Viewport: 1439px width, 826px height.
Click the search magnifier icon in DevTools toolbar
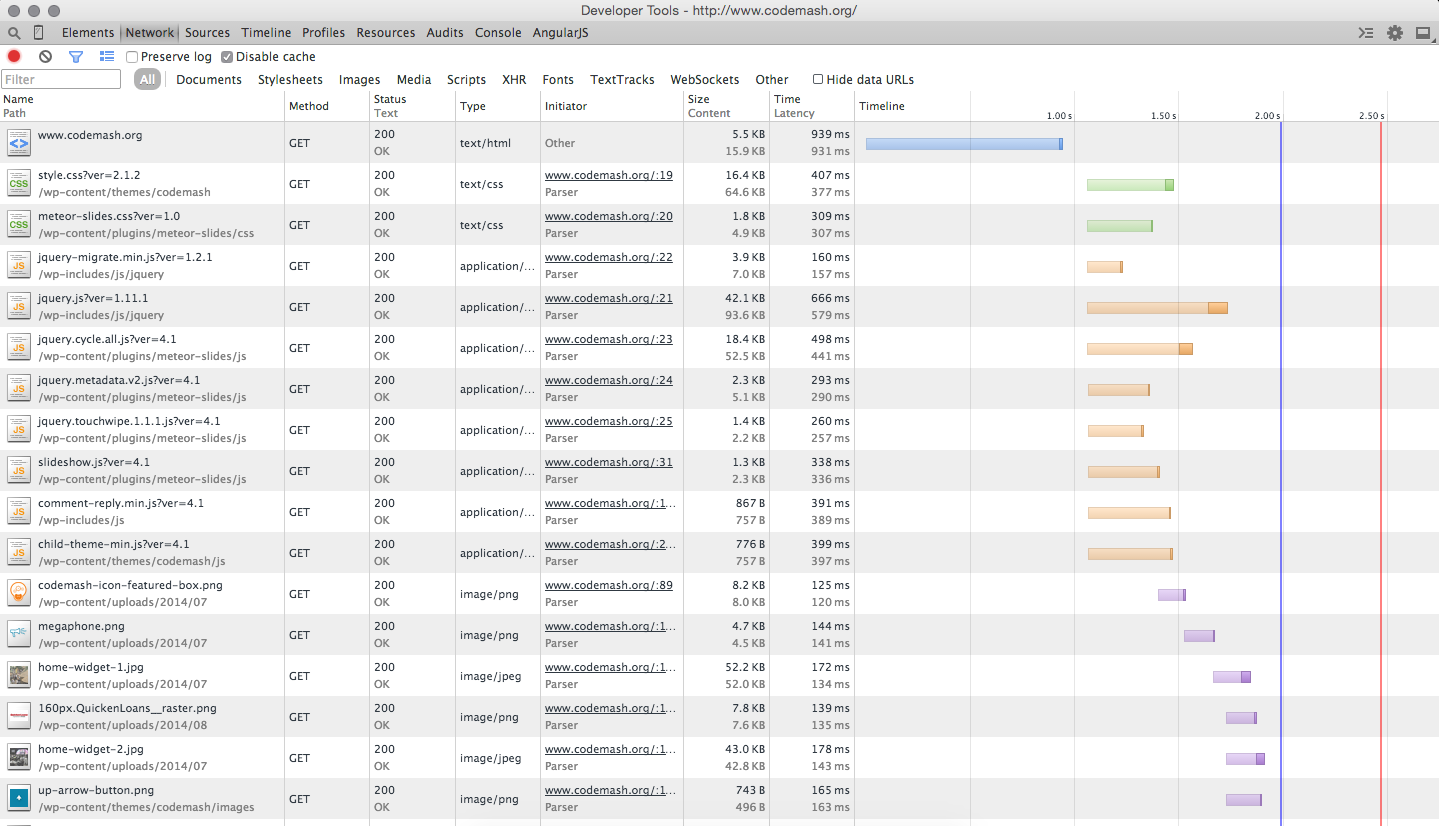(14, 33)
